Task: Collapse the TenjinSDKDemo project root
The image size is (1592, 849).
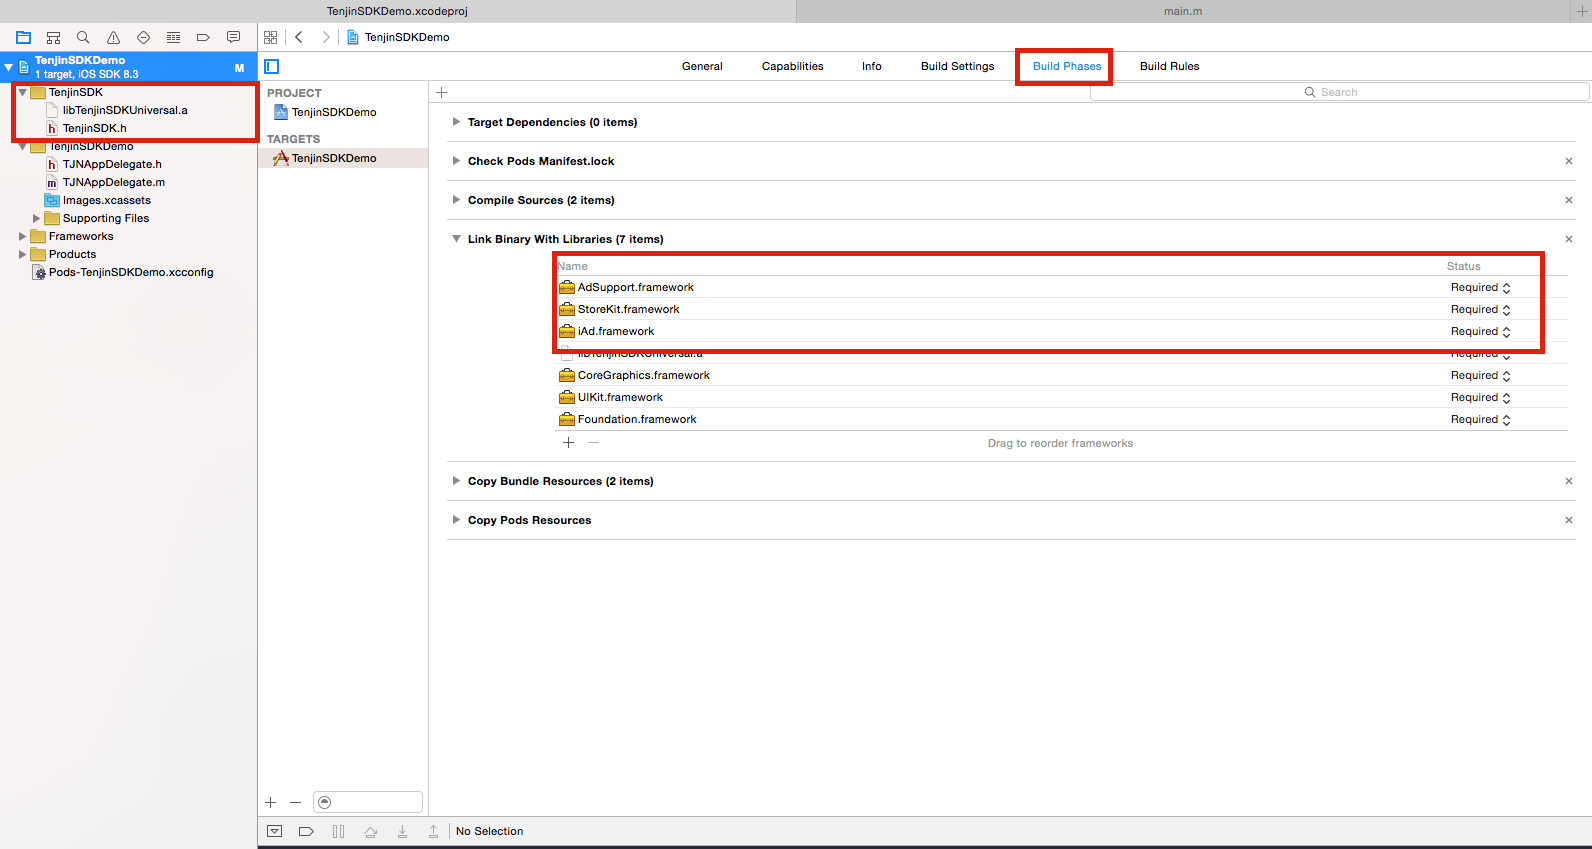Action: [x=9, y=67]
